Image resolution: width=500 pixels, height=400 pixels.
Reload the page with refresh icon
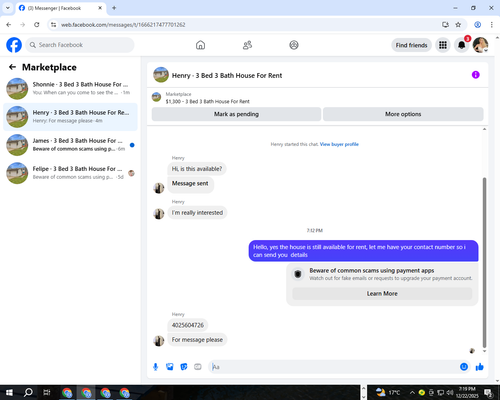(37, 25)
